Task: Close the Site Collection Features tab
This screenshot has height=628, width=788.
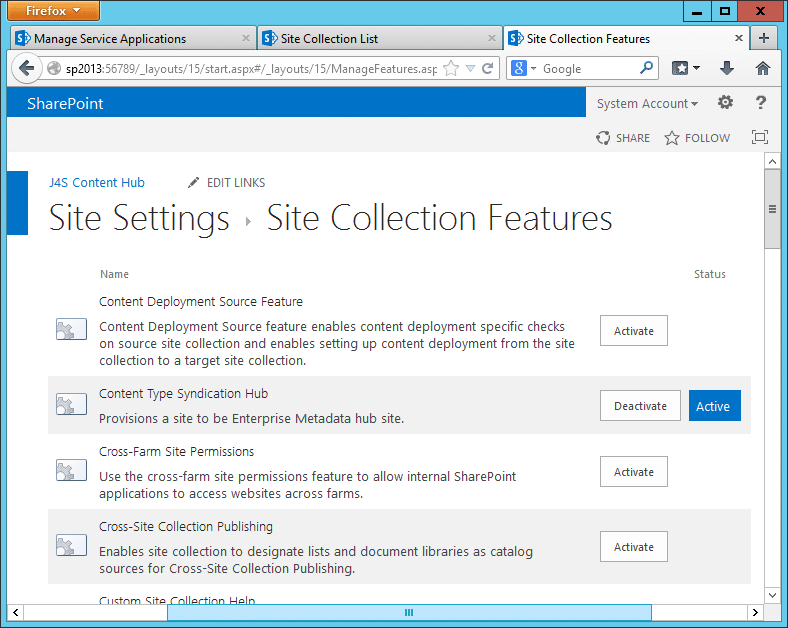Action: pos(739,38)
